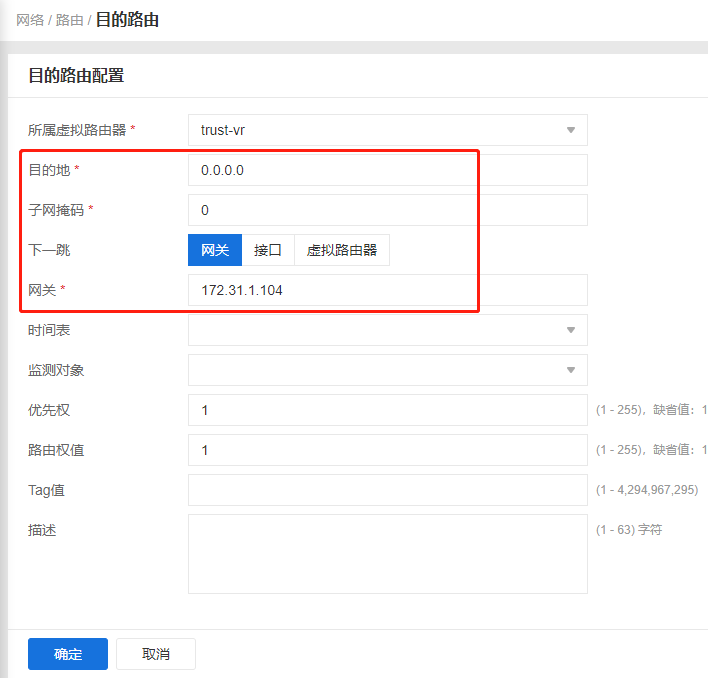Click the 监测对象 label
This screenshot has height=678, width=708.
pyautogui.click(x=56, y=370)
